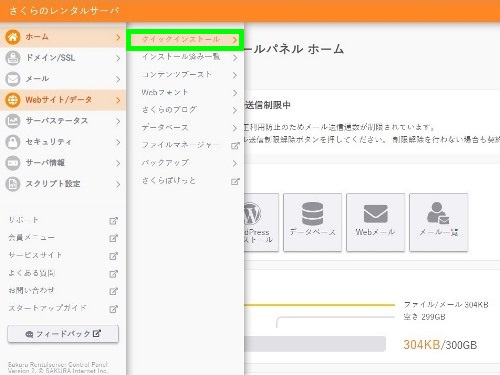
Task: Click the 空き 299GB label
Action: (424, 317)
